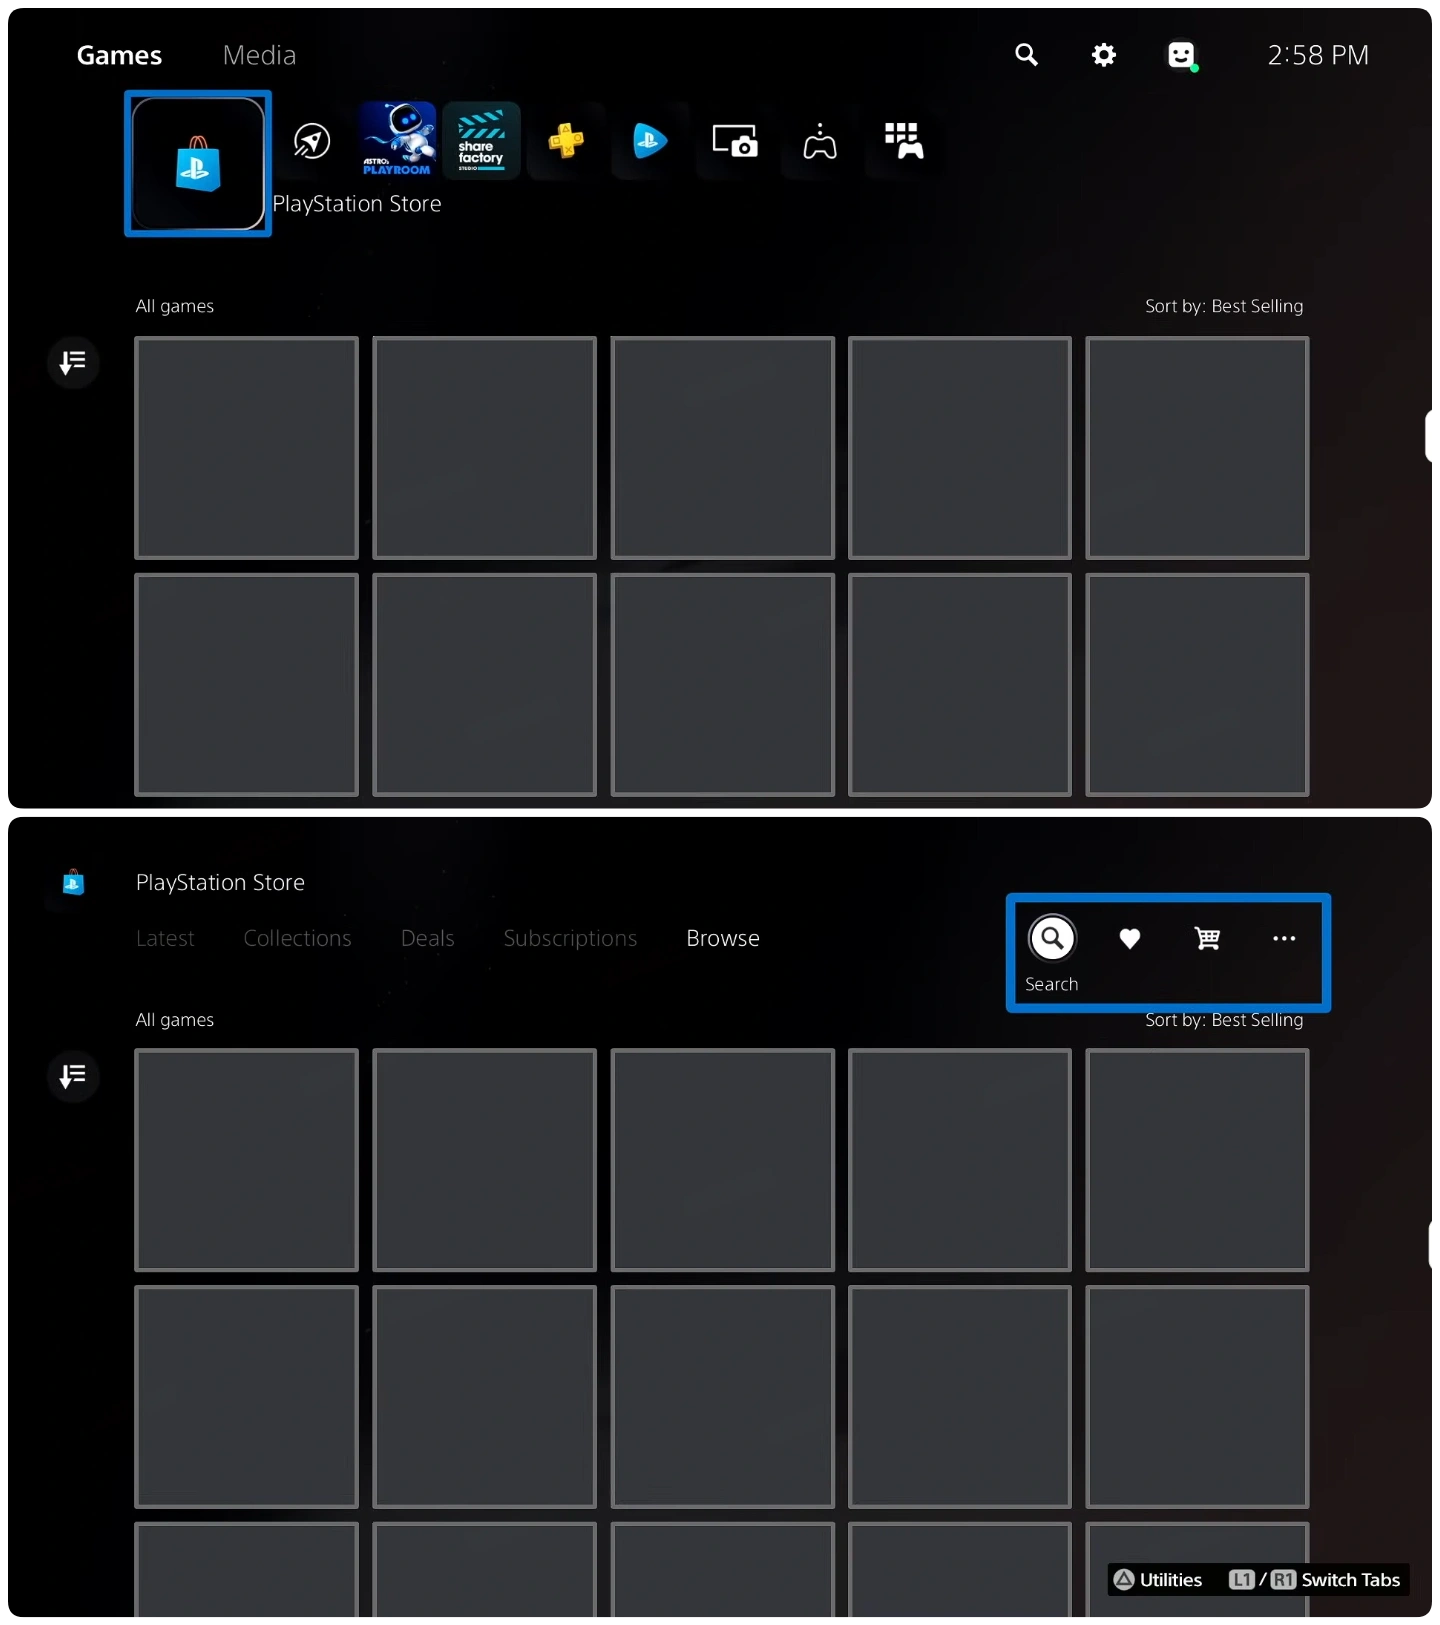Open the Deals tab
The height and width of the screenshot is (1625, 1440).
[427, 939]
